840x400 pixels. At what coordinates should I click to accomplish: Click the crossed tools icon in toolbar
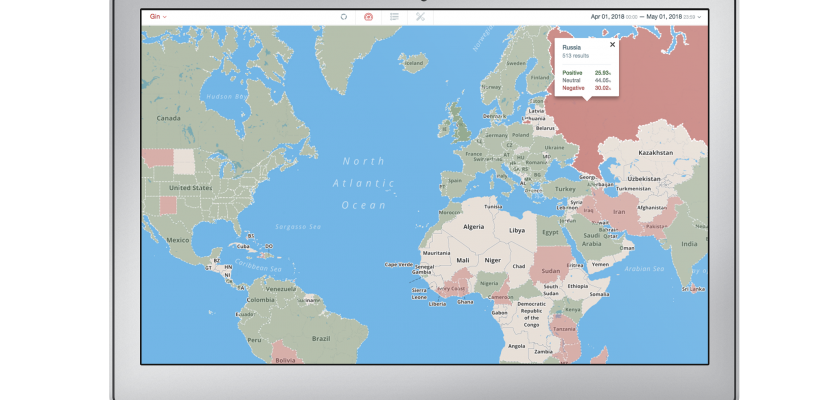tap(421, 17)
